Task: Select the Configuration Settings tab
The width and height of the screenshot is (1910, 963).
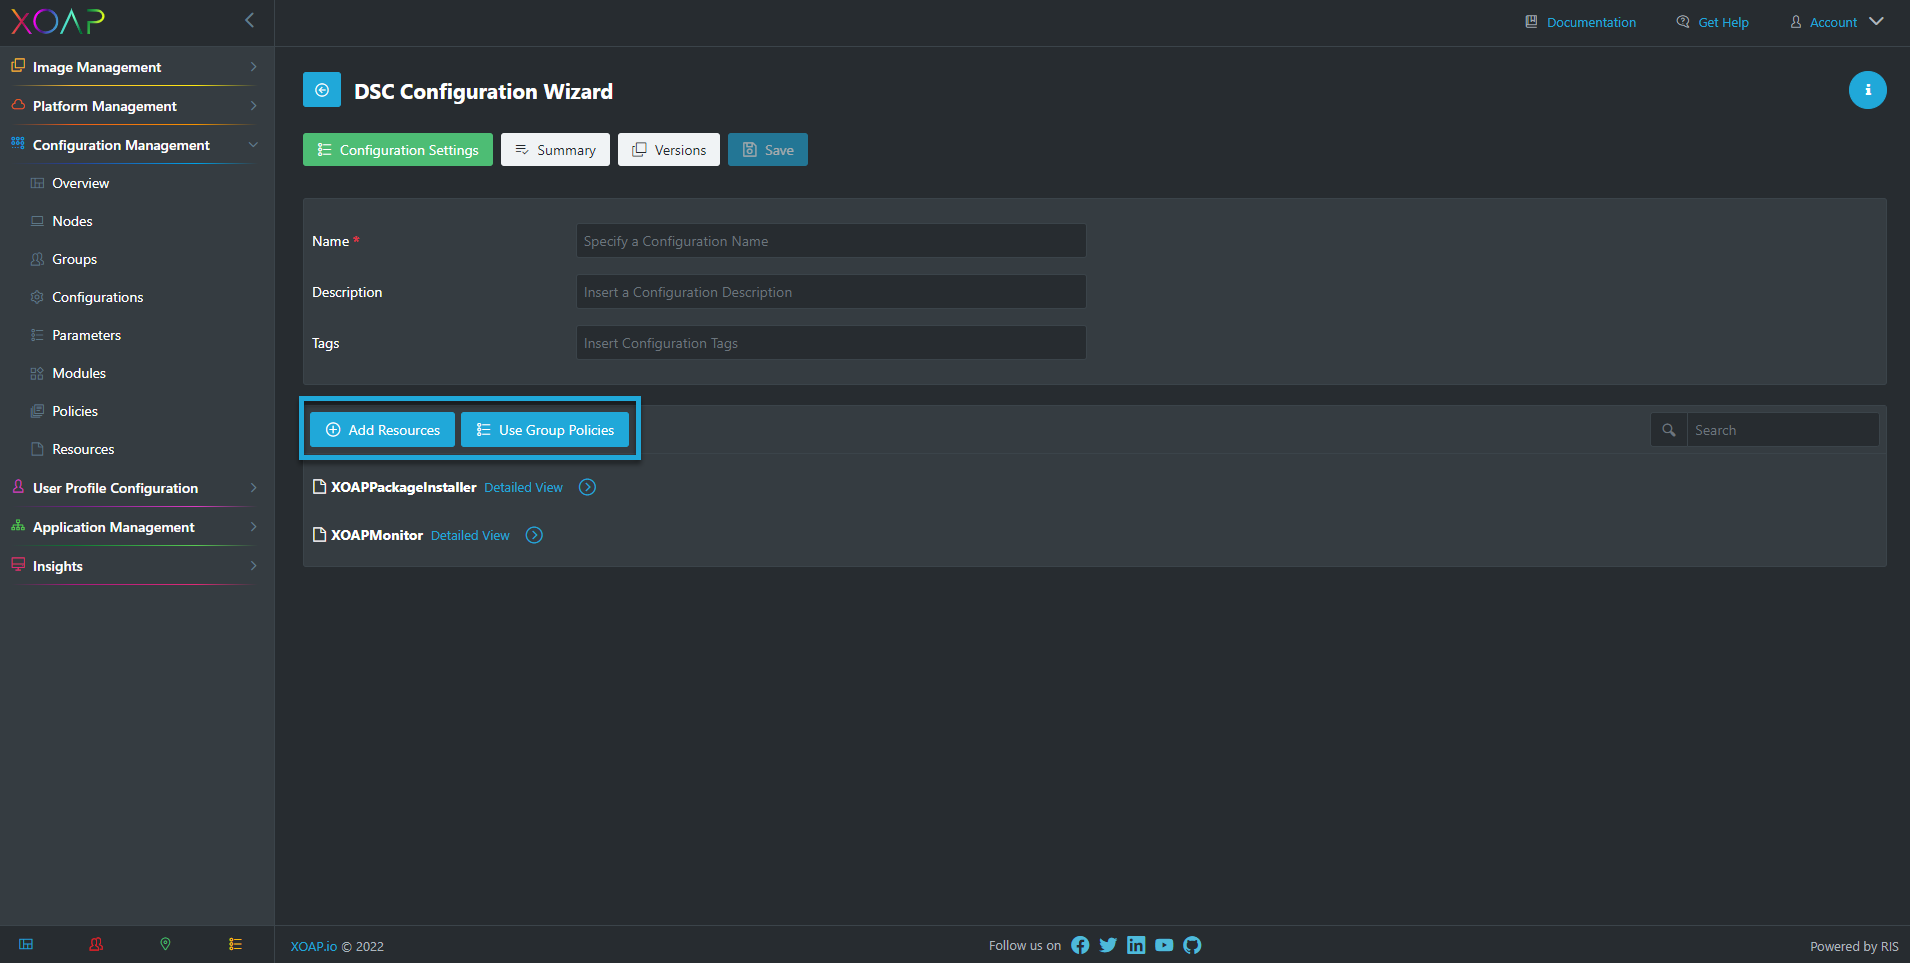Action: coord(398,150)
